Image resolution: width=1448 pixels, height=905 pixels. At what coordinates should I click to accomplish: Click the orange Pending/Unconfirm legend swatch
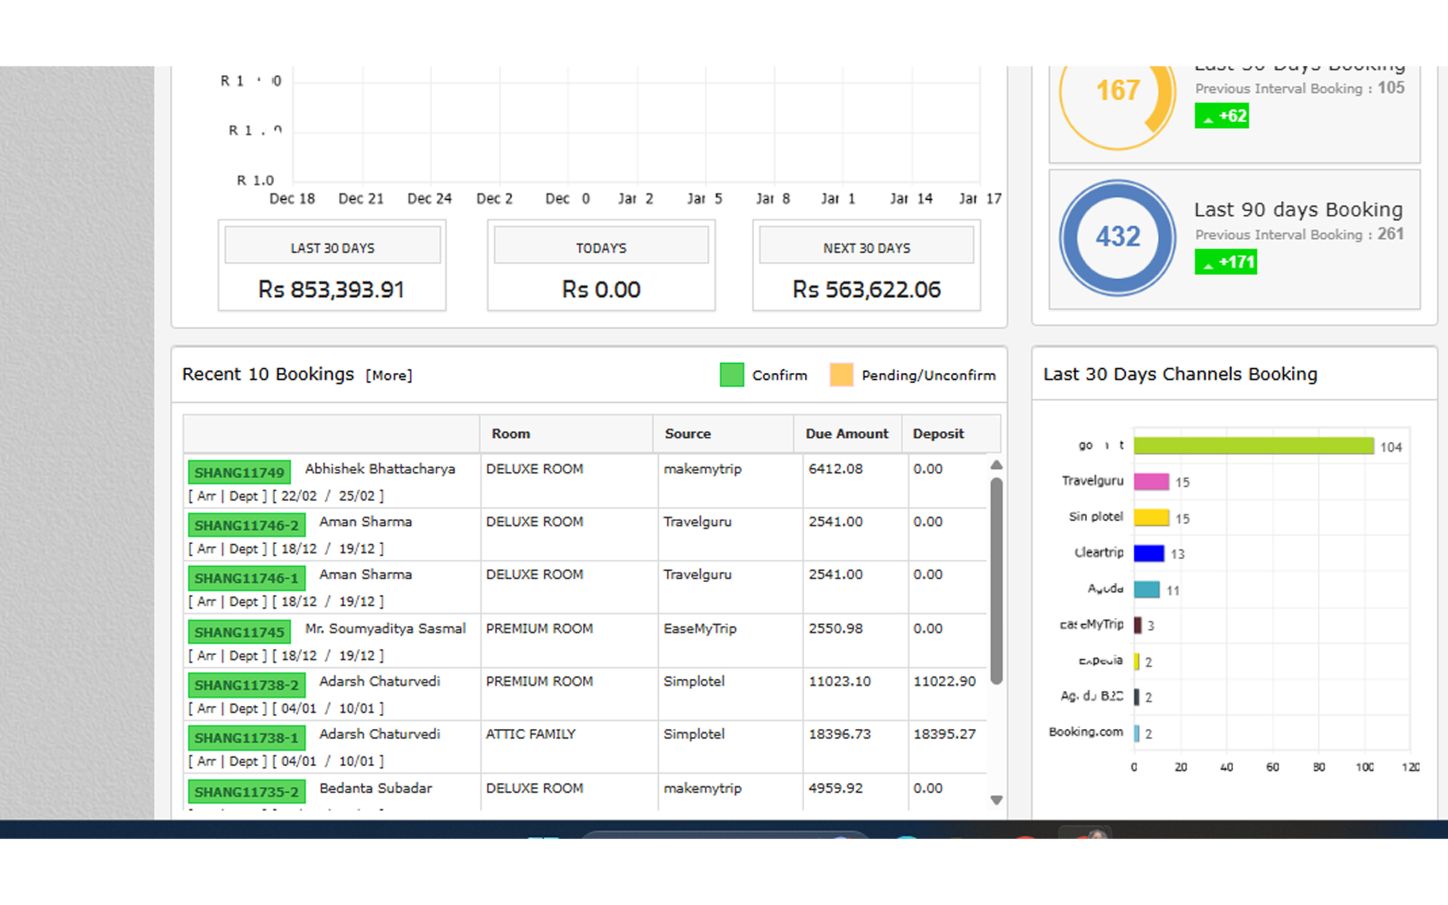click(841, 375)
